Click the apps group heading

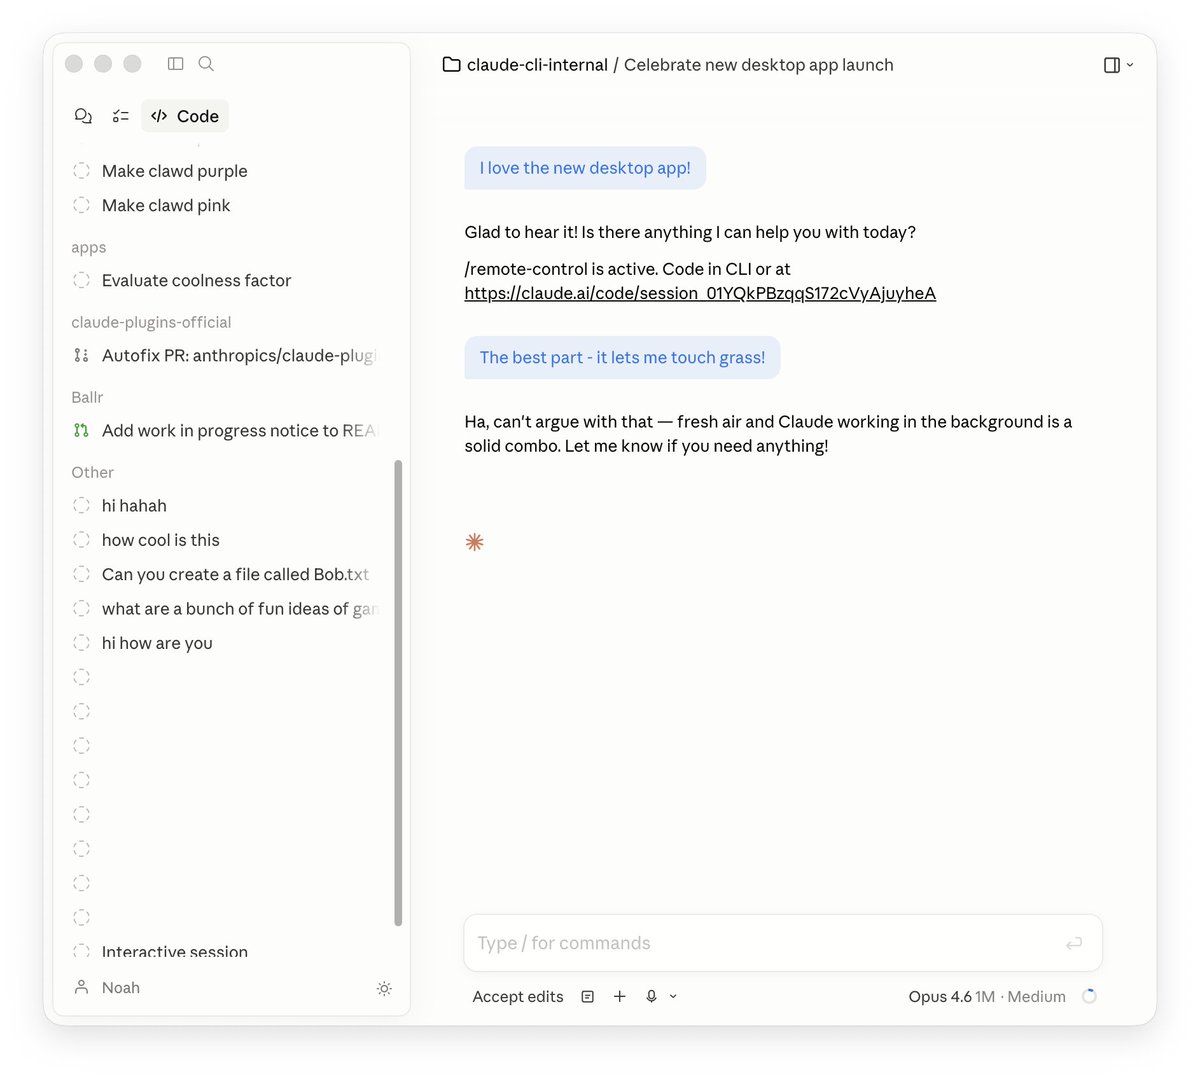[x=88, y=247]
